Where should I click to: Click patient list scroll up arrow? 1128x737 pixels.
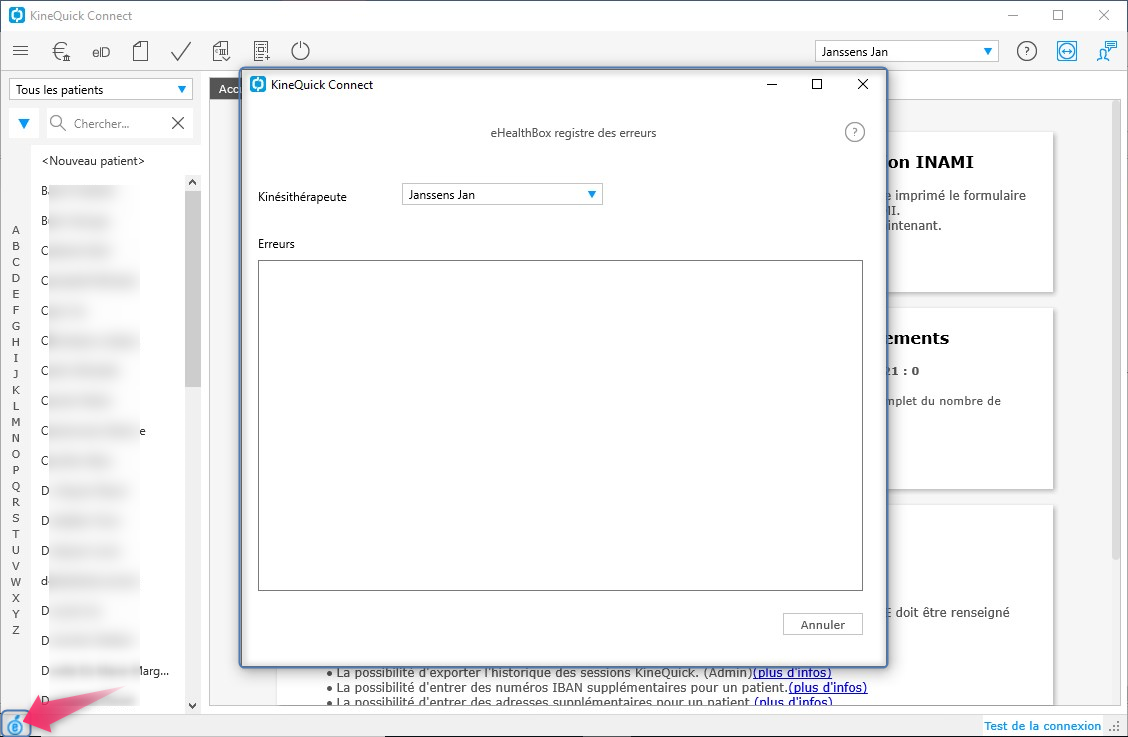192,182
